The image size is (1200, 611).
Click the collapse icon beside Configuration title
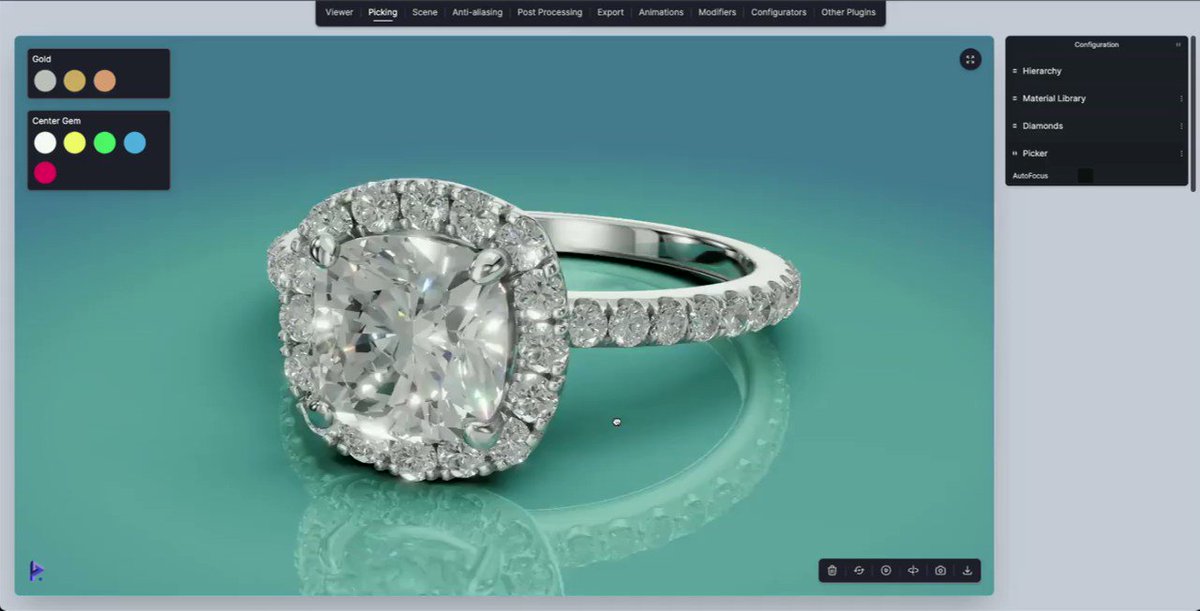1178,45
